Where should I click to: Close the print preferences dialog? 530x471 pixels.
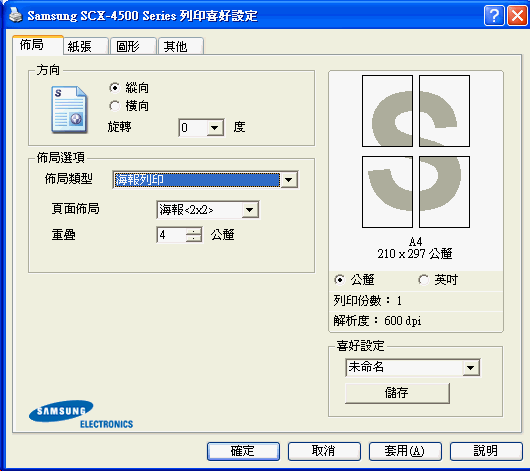point(517,15)
